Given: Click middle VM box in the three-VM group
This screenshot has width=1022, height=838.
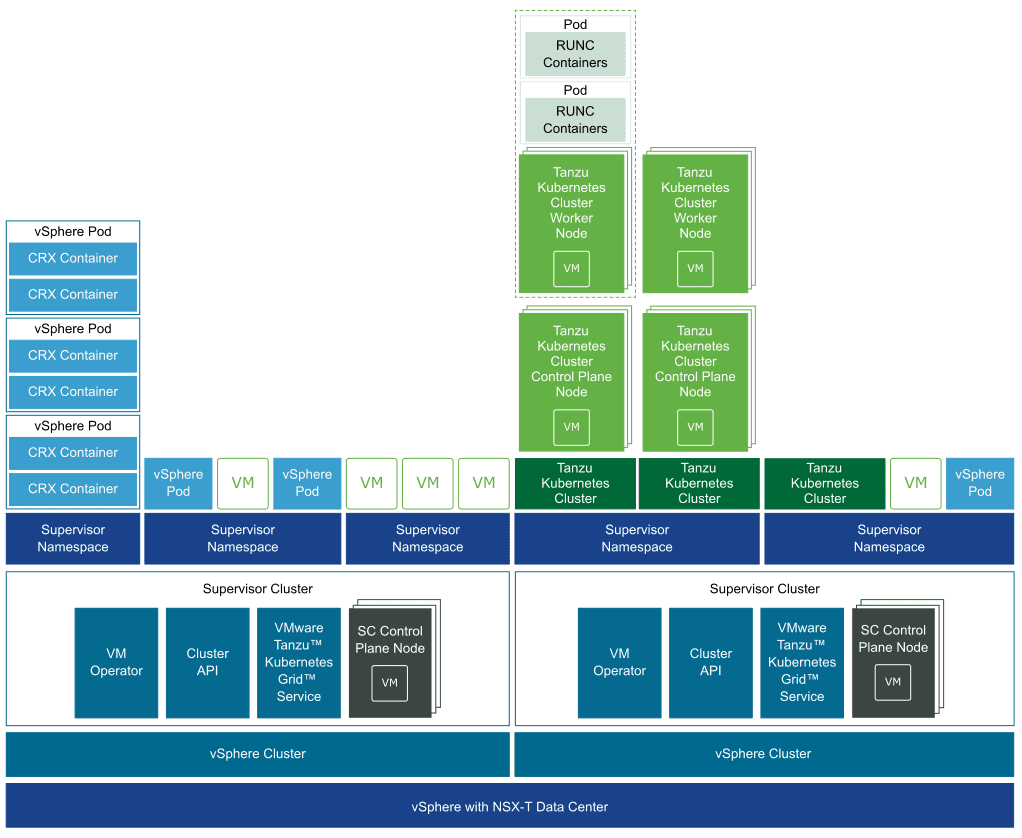Looking at the screenshot, I should click(428, 483).
